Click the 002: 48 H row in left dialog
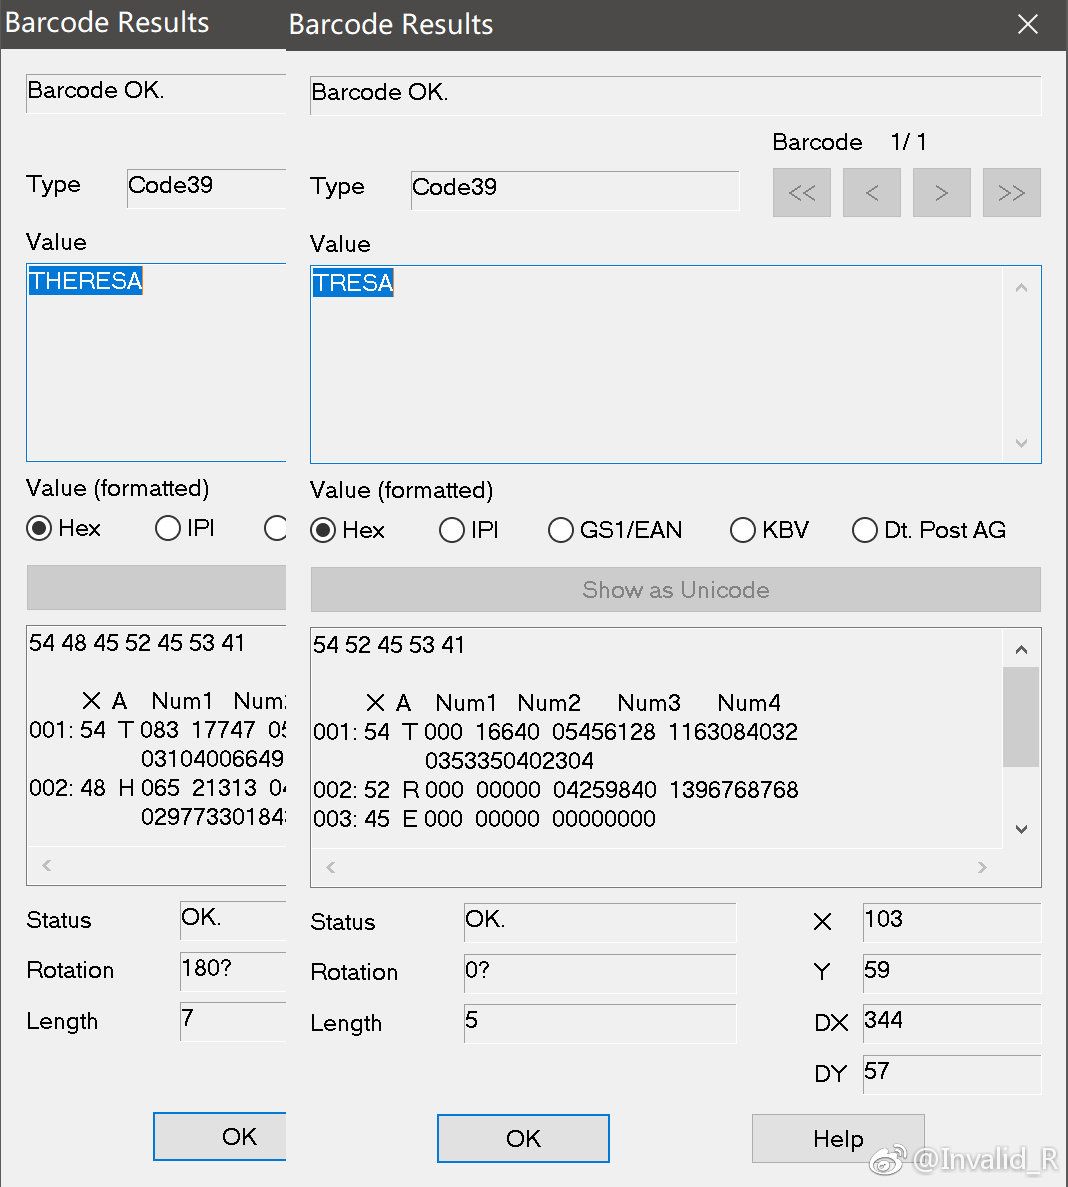The image size is (1068, 1187). coord(157,787)
